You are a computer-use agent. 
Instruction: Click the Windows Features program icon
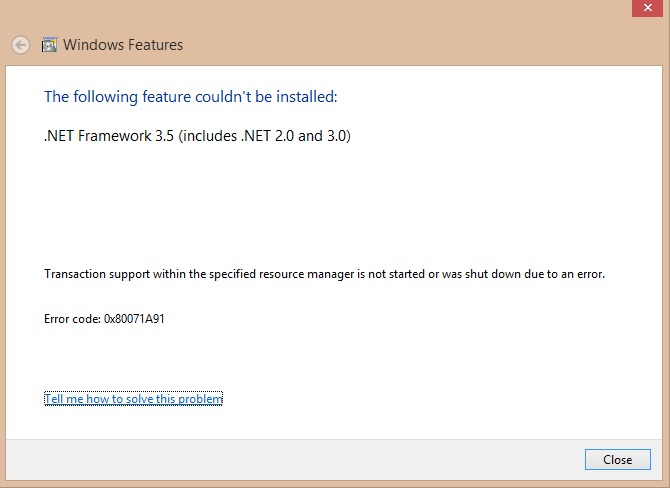click(49, 45)
